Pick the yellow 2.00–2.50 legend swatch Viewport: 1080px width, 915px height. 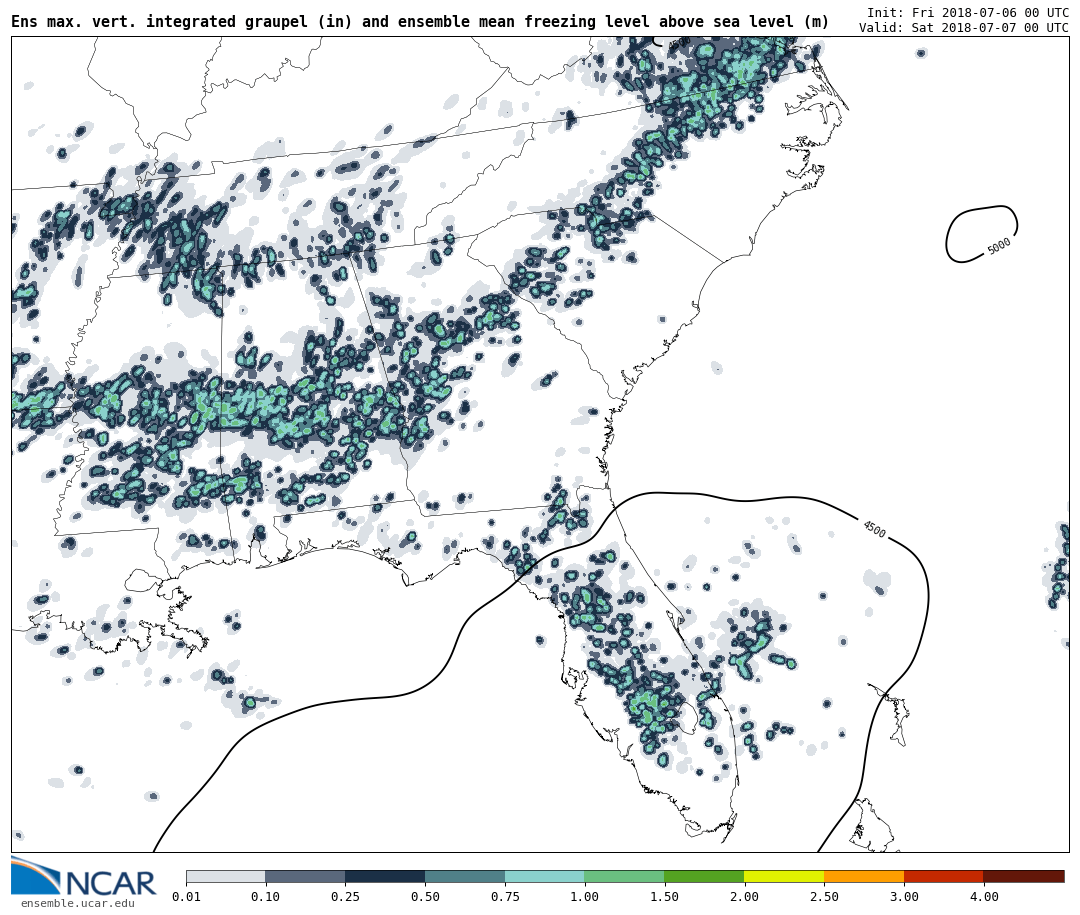784,876
